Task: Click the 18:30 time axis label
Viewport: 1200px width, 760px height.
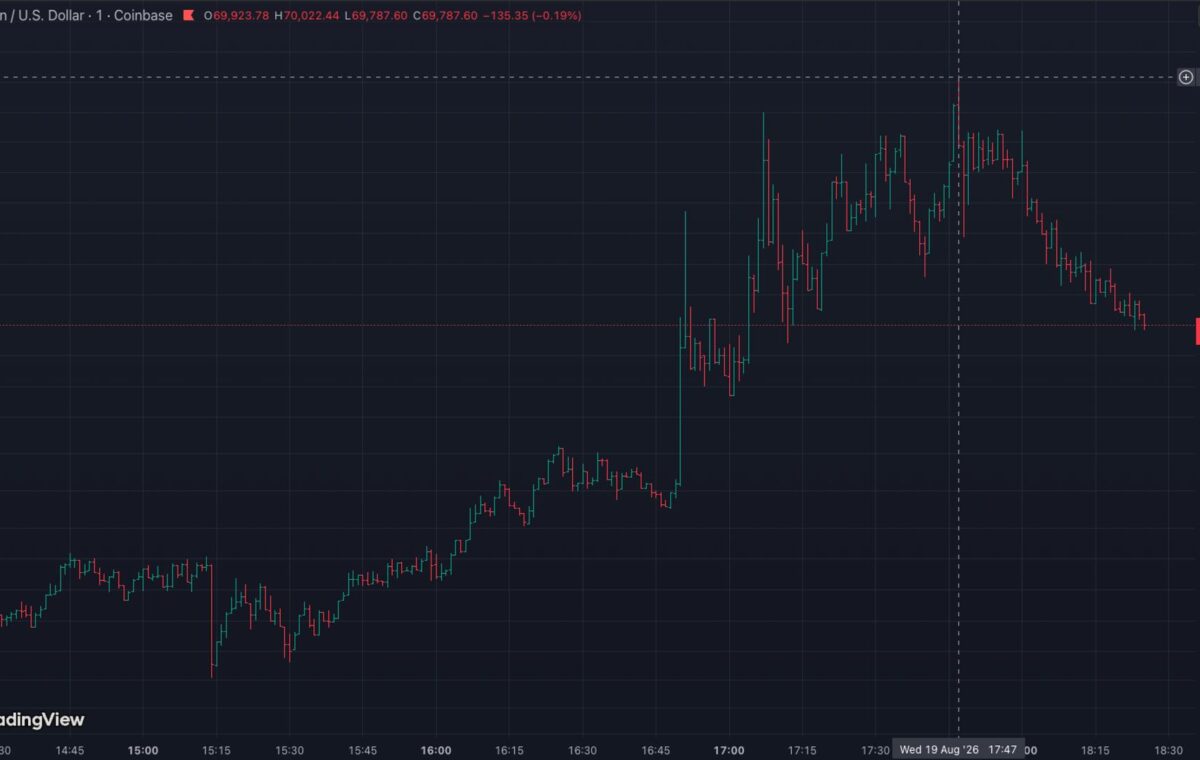Action: point(1169,749)
